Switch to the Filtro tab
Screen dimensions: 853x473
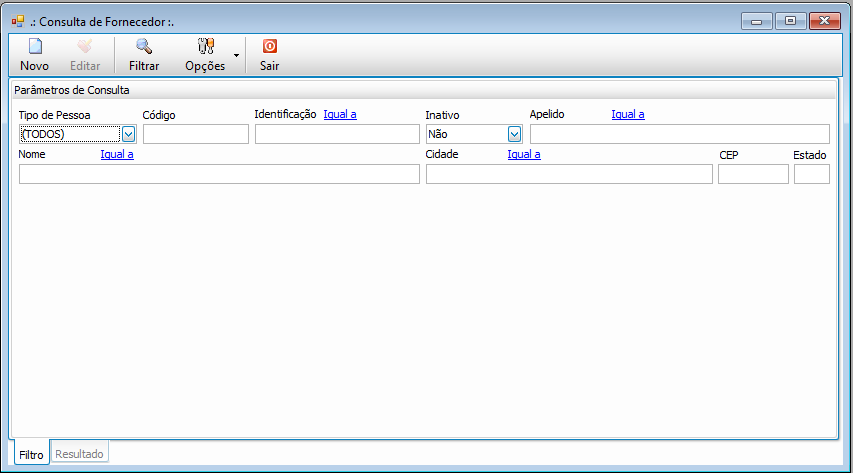click(31, 454)
